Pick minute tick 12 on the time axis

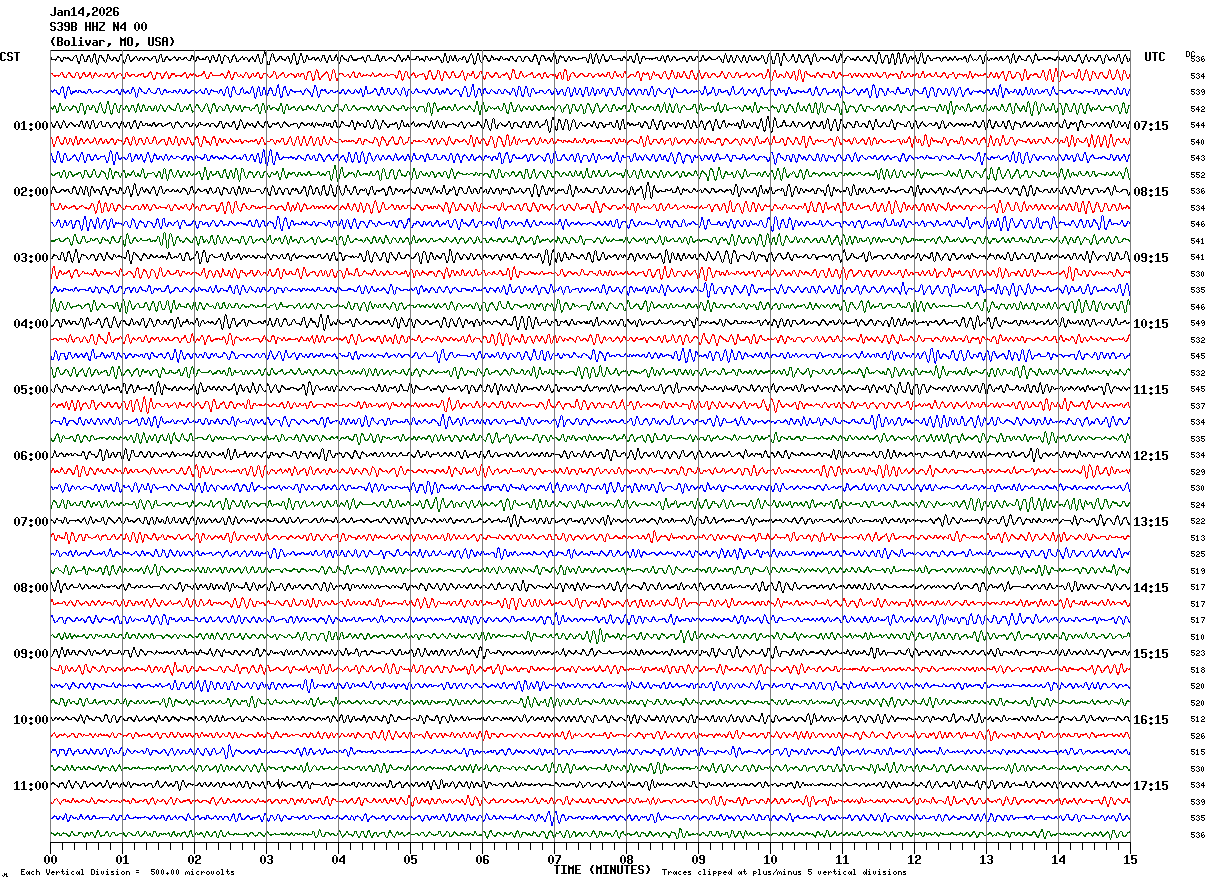[914, 859]
